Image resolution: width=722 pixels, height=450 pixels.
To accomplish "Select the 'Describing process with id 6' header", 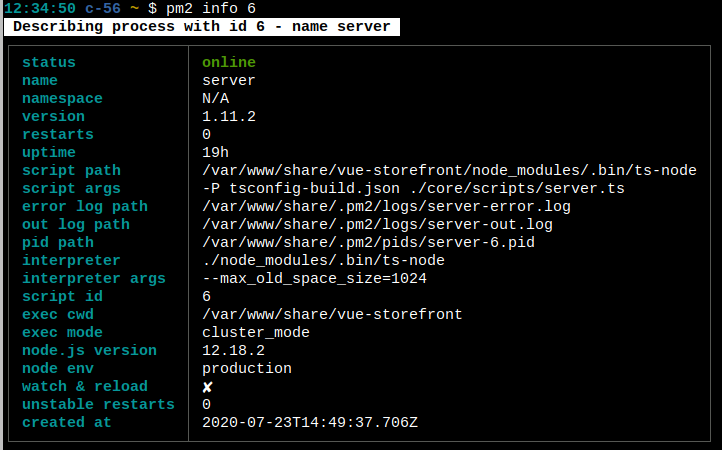I will tap(202, 27).
